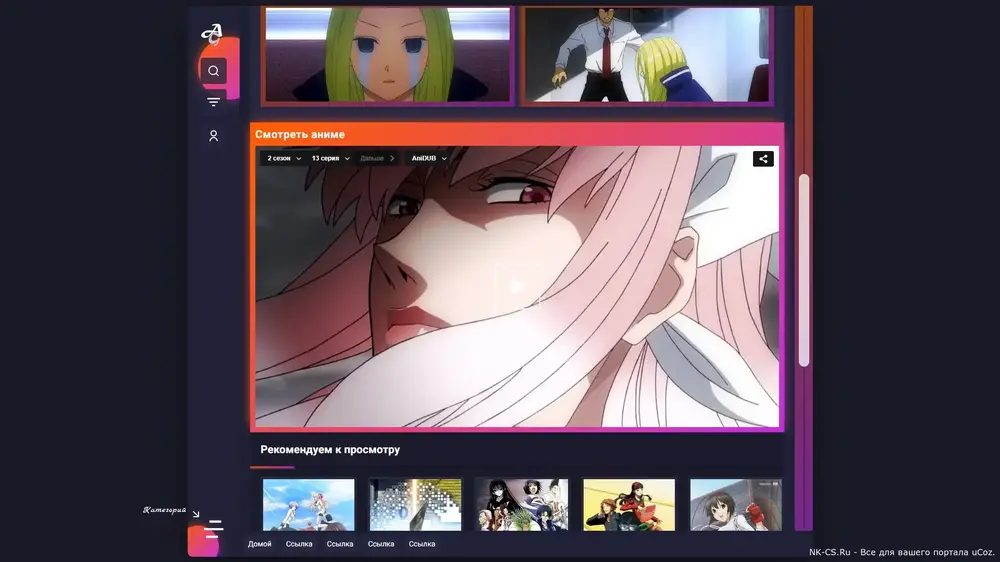Open search from the magnifier icon

pyautogui.click(x=214, y=71)
